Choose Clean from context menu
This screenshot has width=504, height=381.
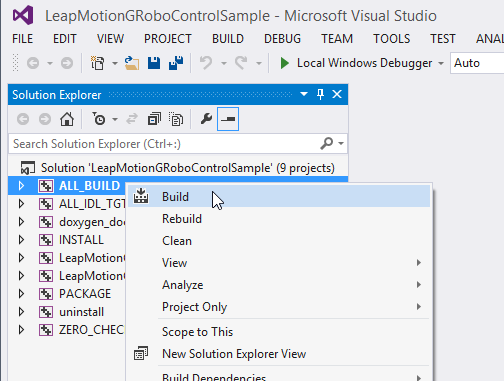pyautogui.click(x=279, y=241)
